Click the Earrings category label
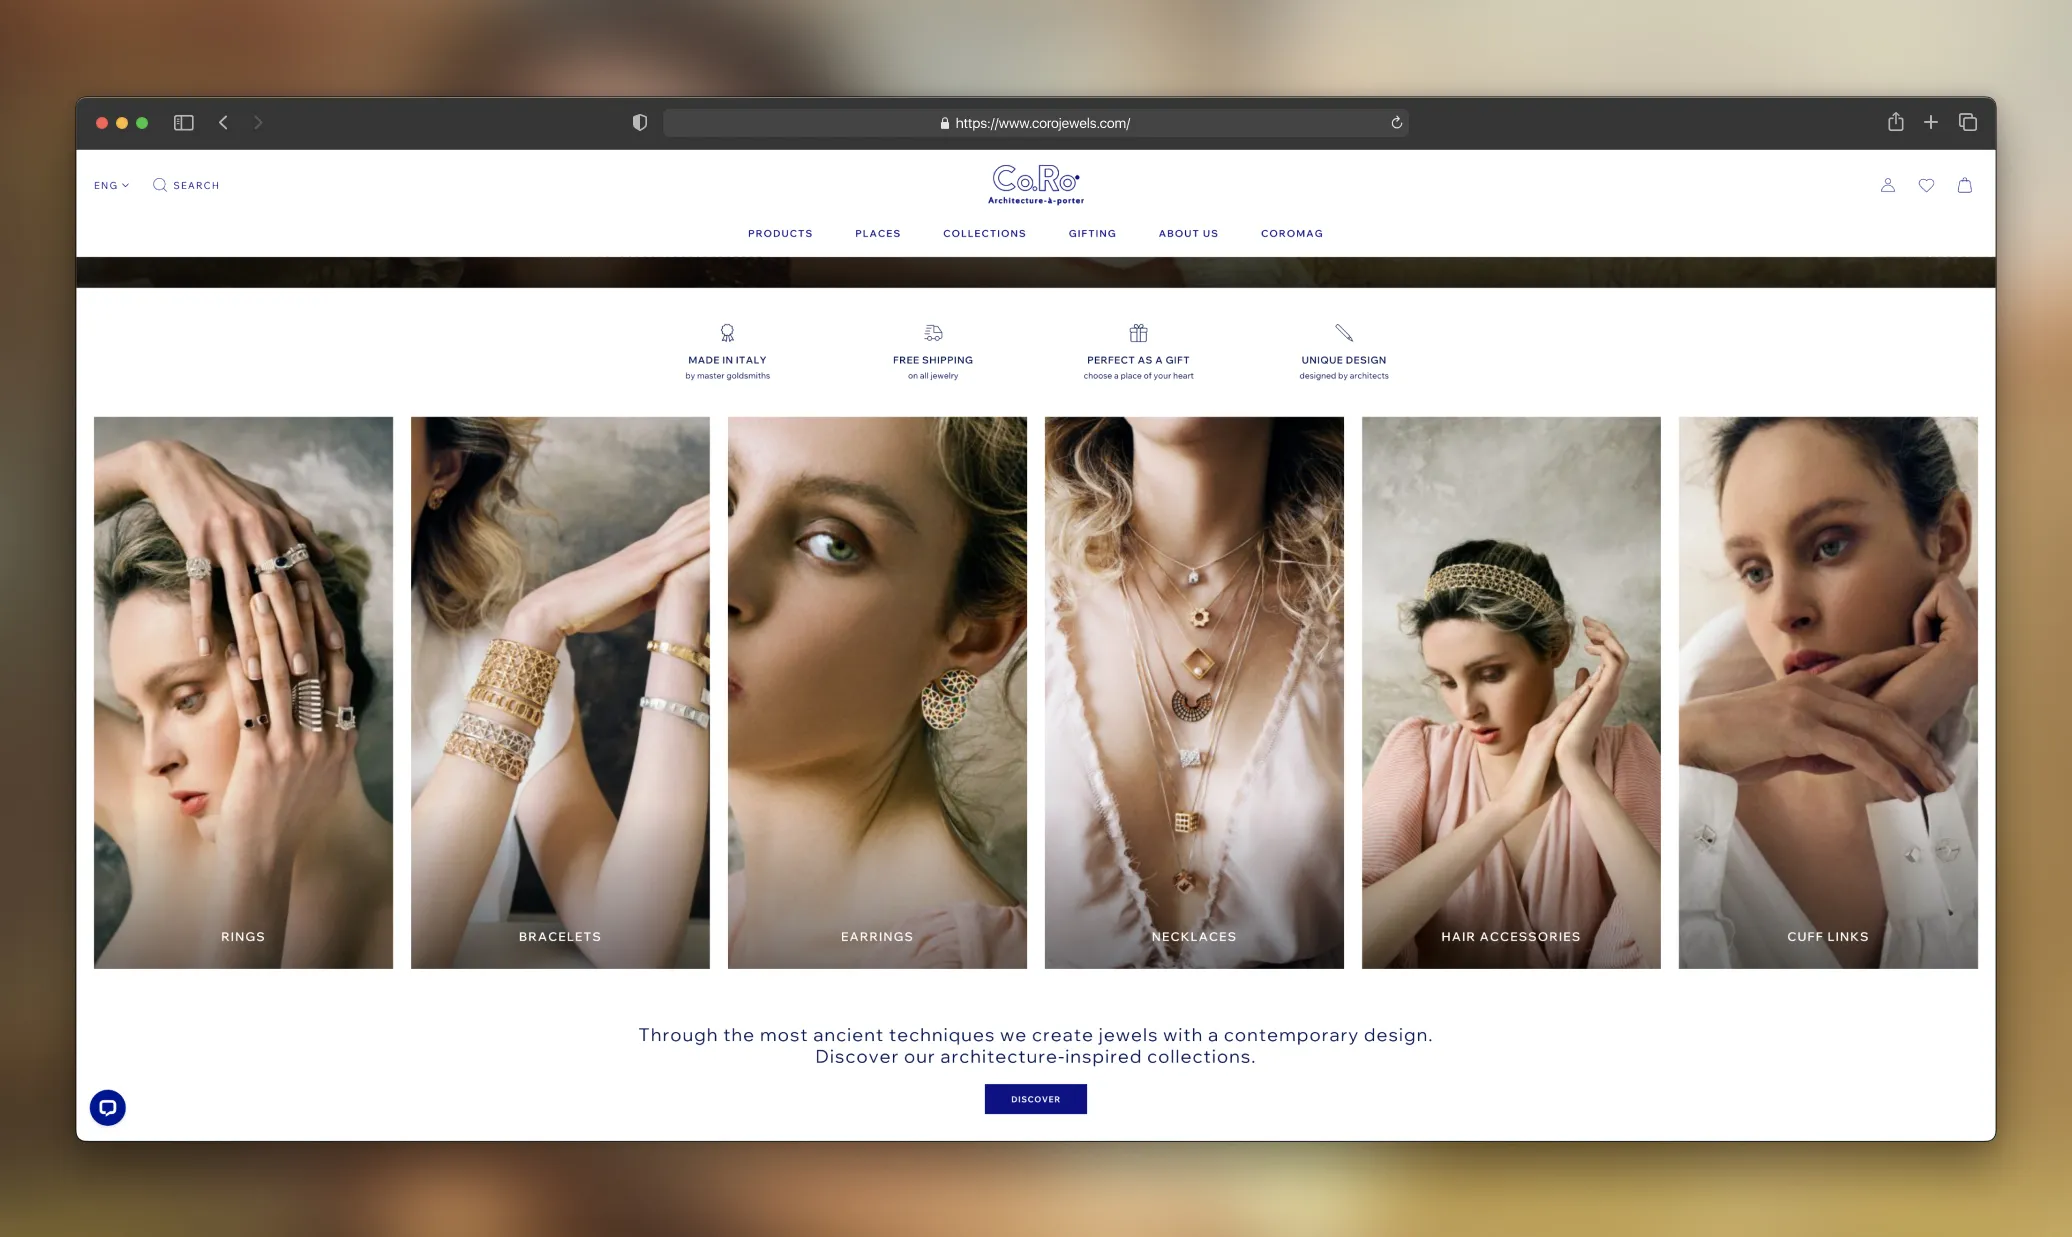The width and height of the screenshot is (2072, 1237). 877,937
